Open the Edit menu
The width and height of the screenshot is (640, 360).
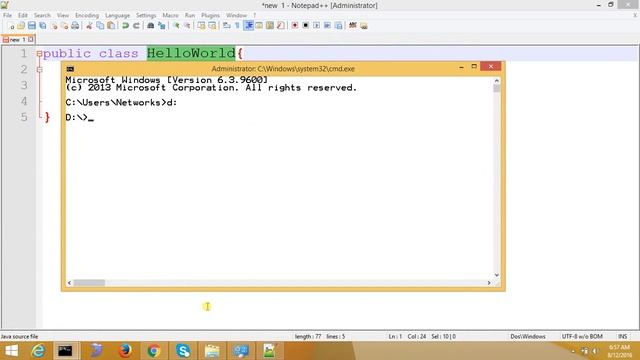(22, 15)
